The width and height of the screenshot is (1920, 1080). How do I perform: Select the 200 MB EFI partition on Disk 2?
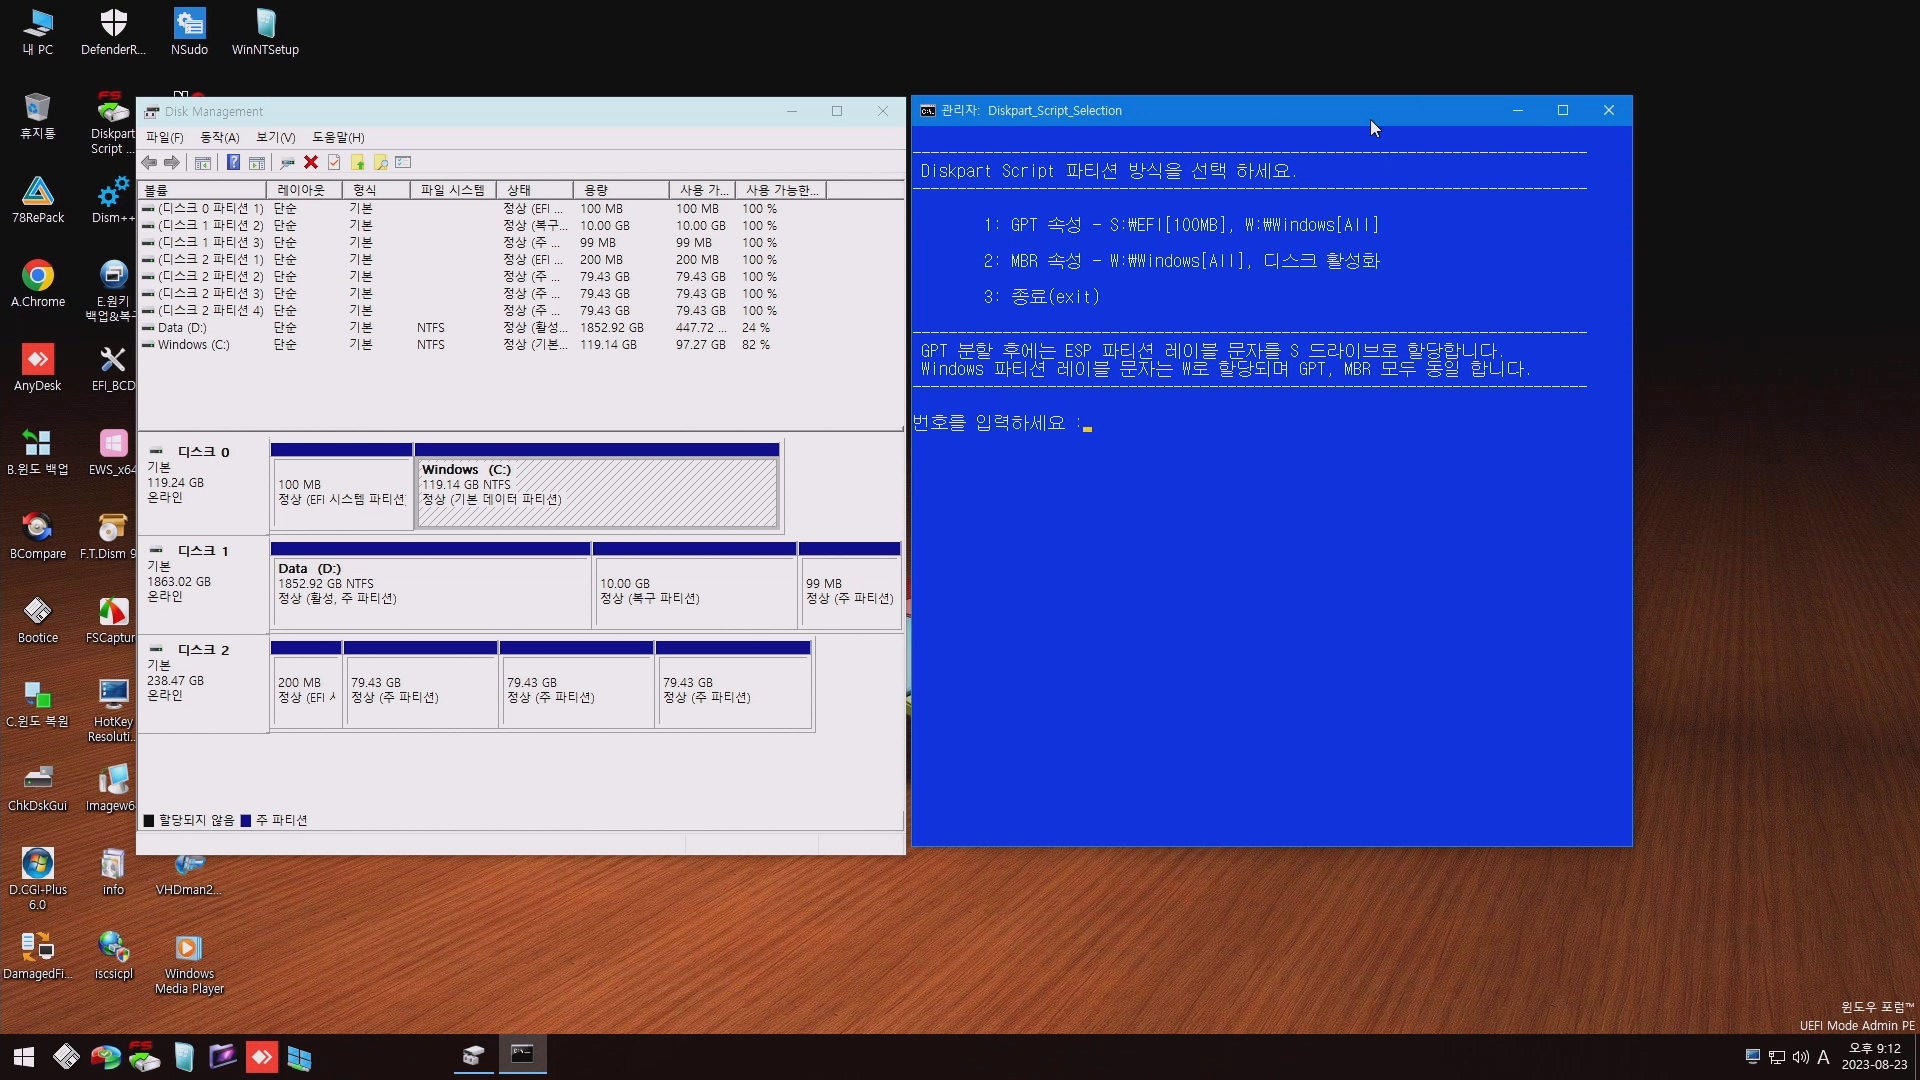[x=306, y=684]
